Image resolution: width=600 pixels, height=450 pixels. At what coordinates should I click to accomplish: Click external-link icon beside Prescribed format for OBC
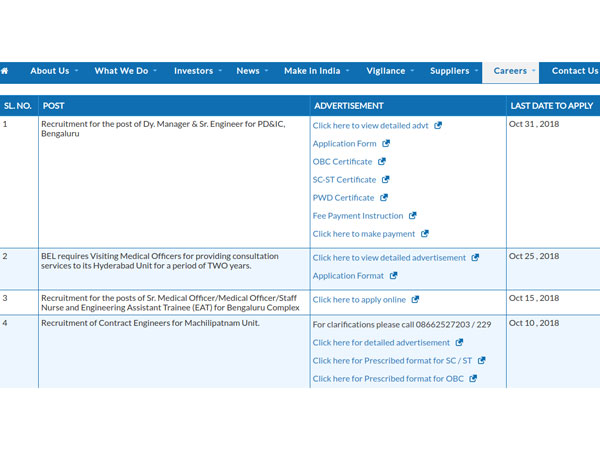tap(473, 378)
